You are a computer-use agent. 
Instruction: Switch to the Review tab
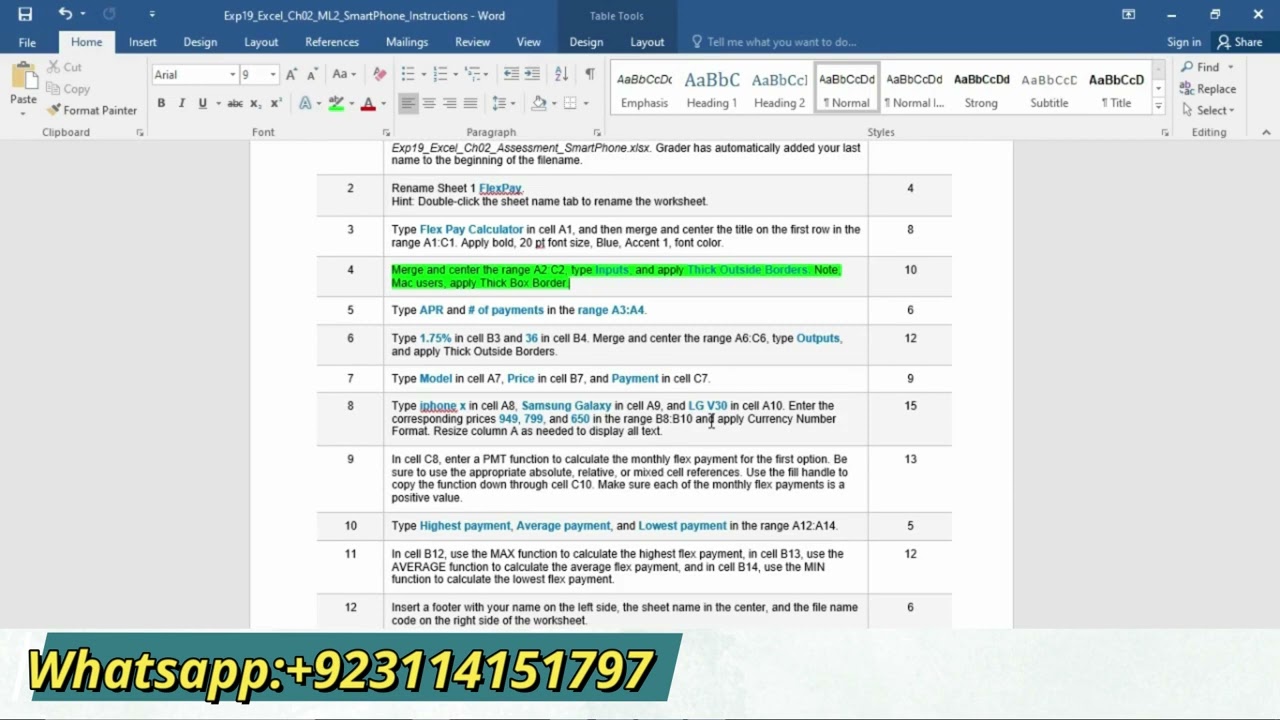(472, 42)
